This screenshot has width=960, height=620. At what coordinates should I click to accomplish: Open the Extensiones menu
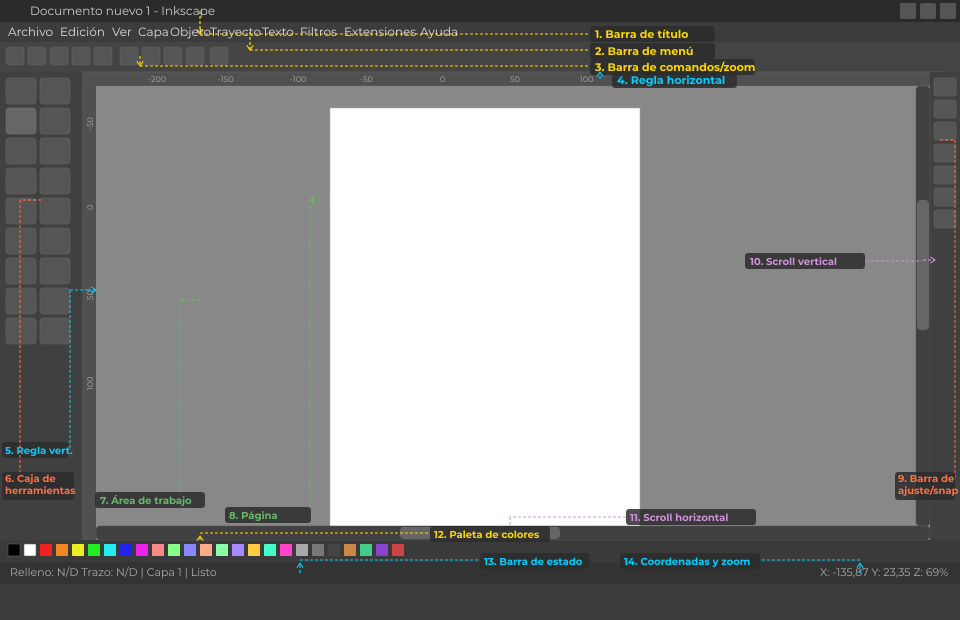(379, 32)
